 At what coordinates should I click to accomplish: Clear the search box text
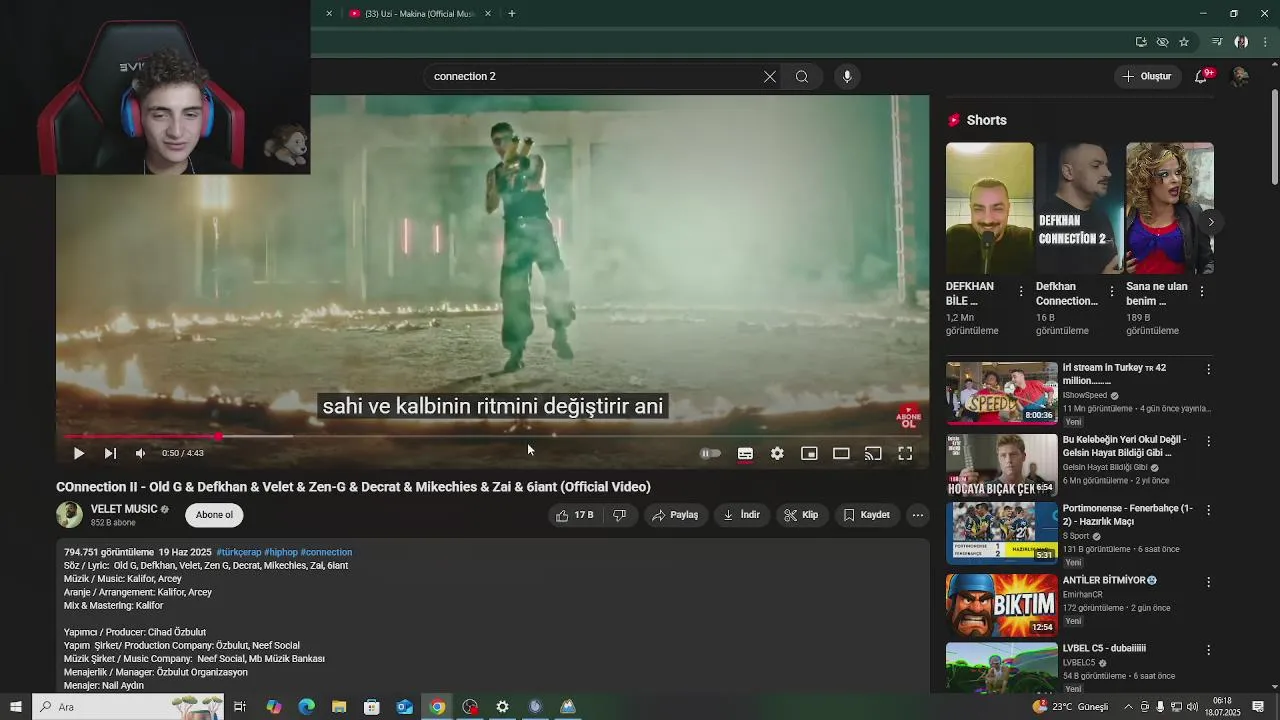point(770,76)
